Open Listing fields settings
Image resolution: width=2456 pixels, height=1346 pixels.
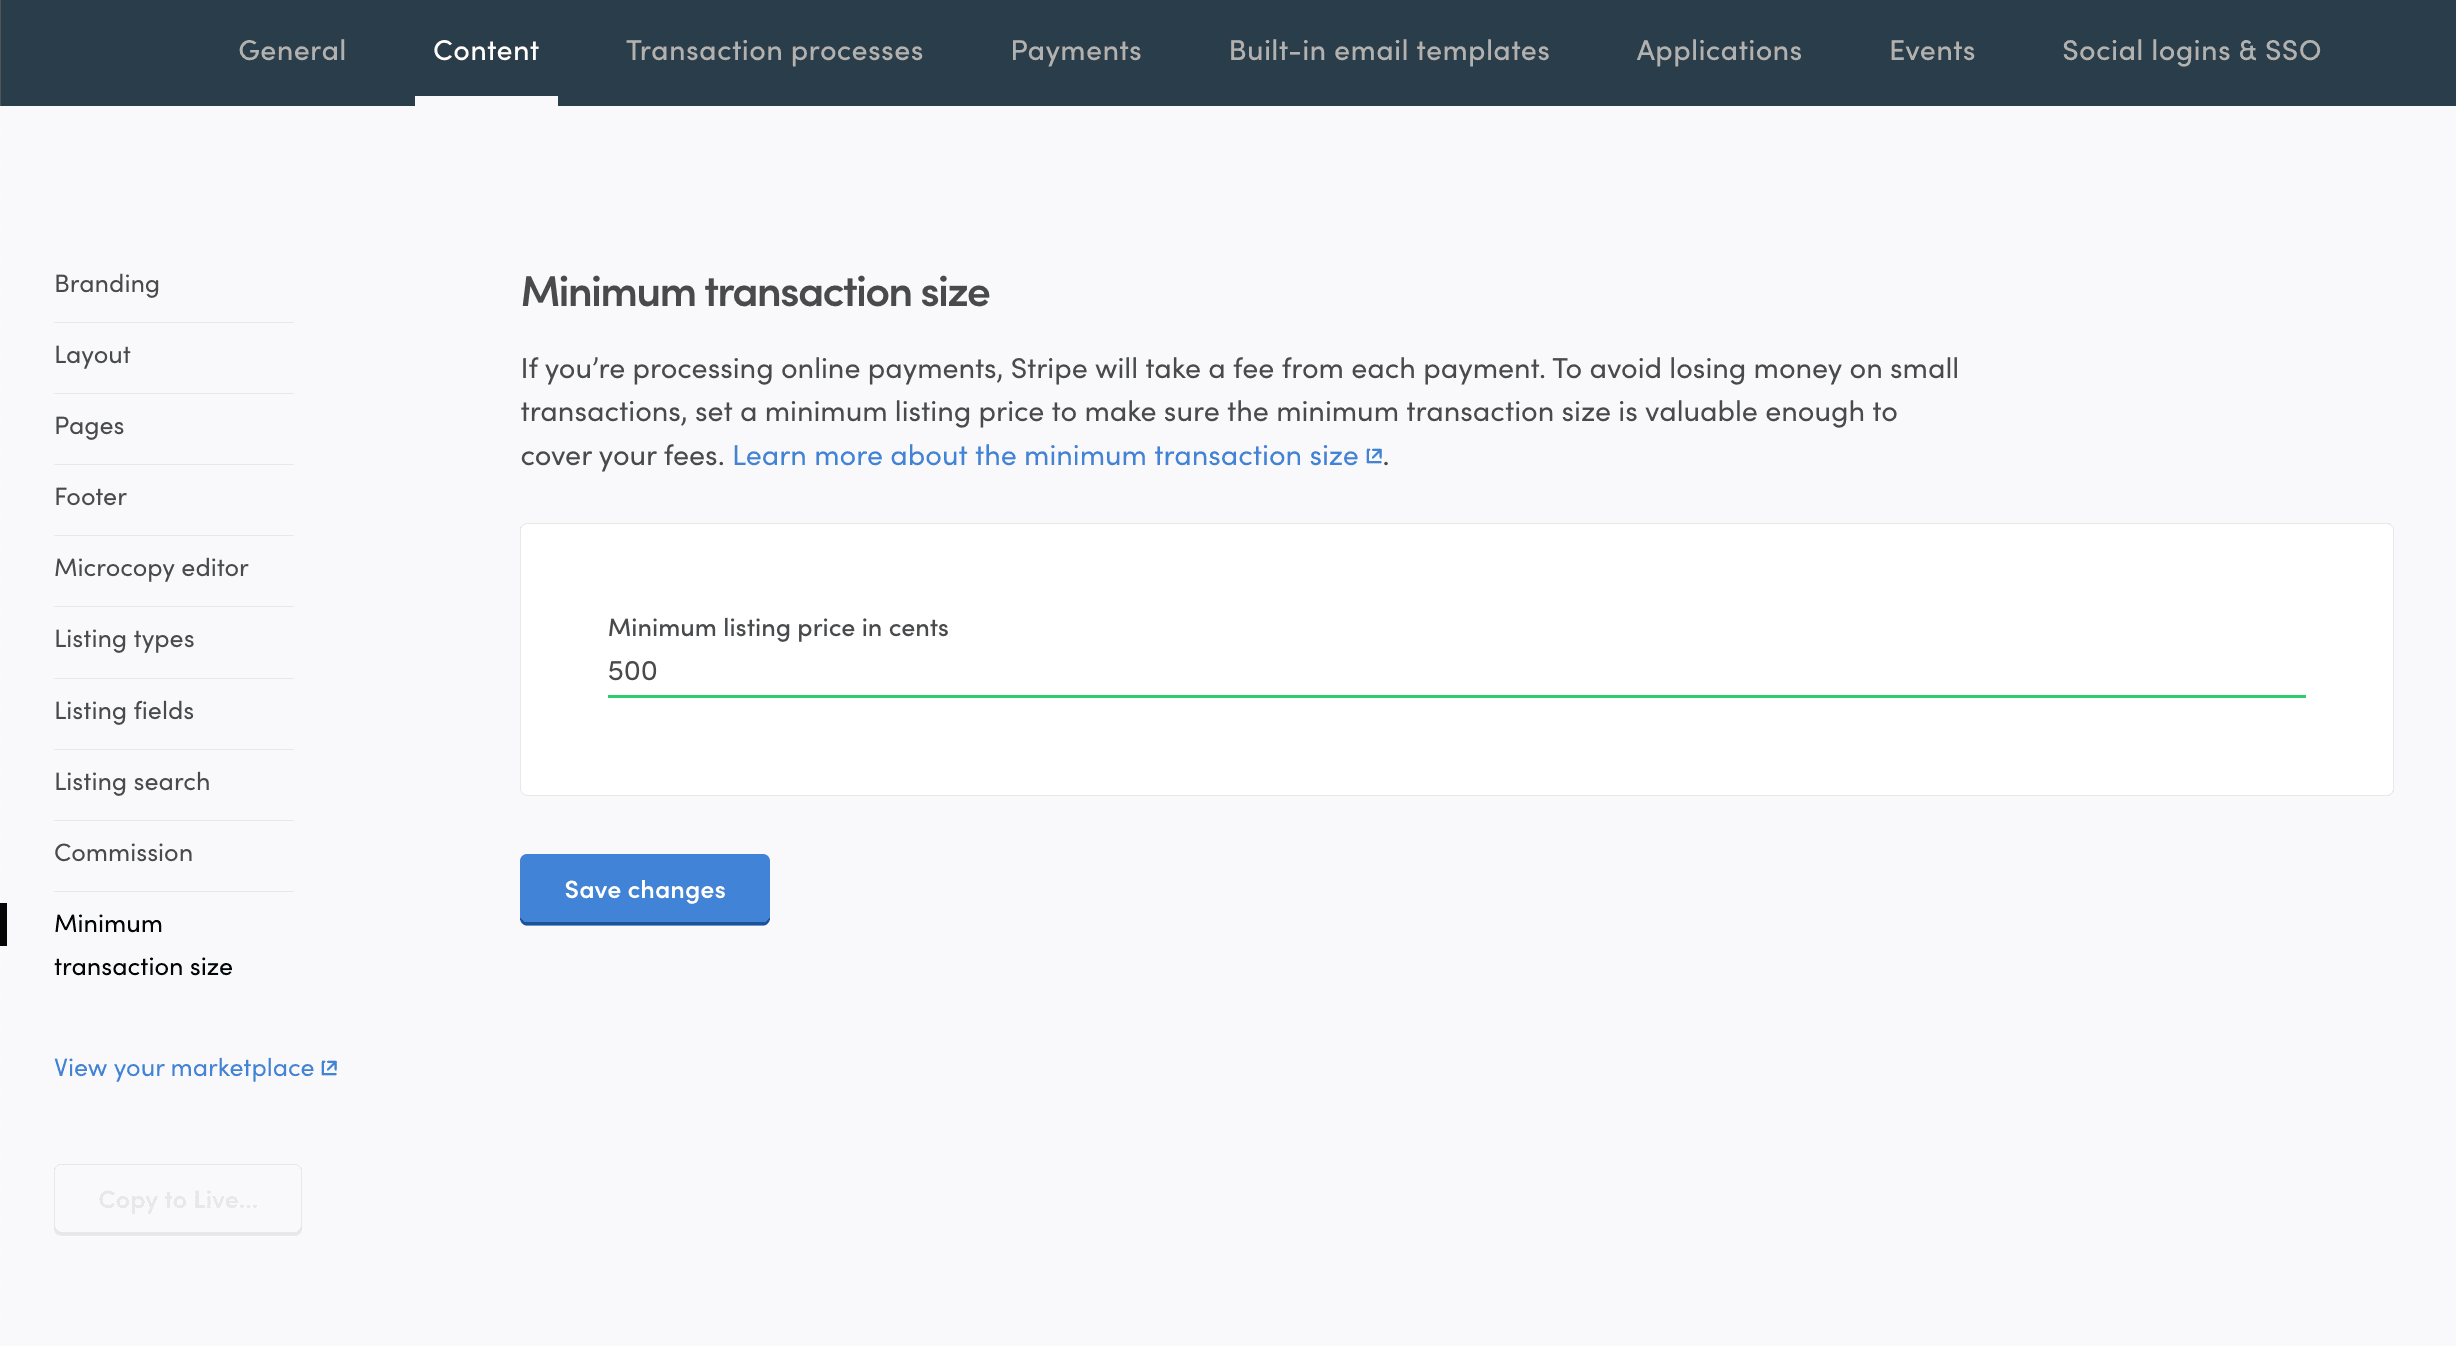124,711
